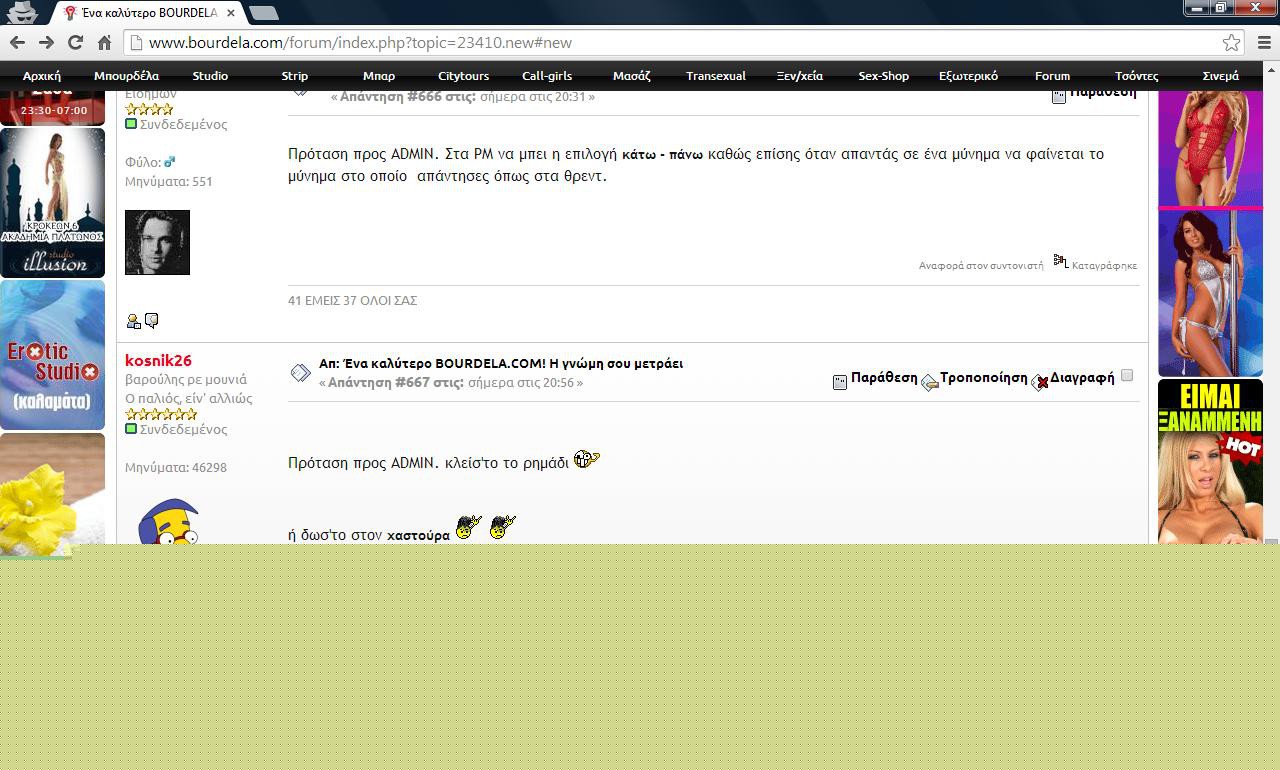Viewport: 1280px width, 770px height.
Task: Go to browser home page icon
Action: tap(104, 42)
